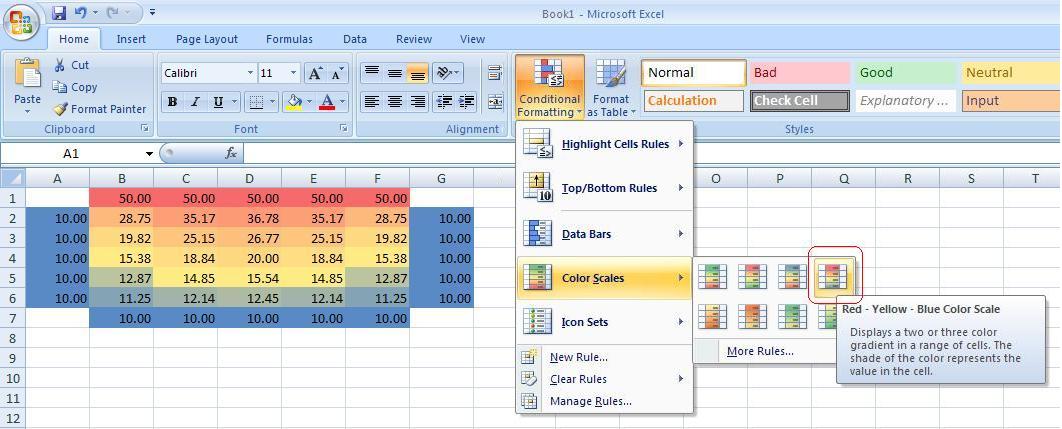Align text right in cells

(418, 102)
